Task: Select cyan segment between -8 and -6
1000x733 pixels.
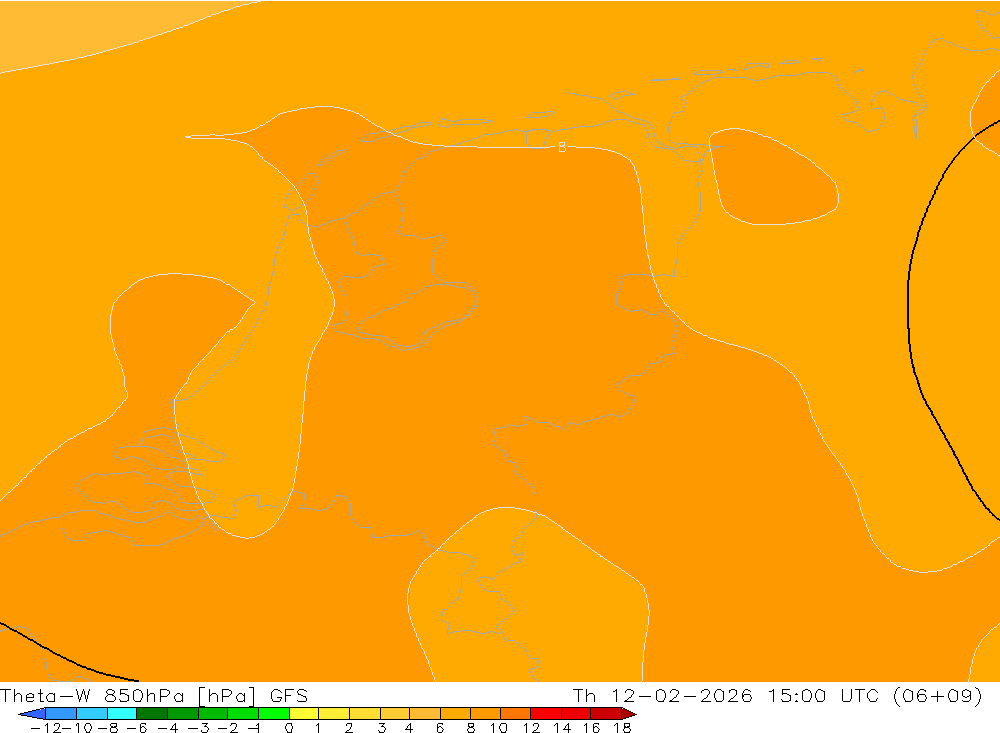Action: coord(122,714)
